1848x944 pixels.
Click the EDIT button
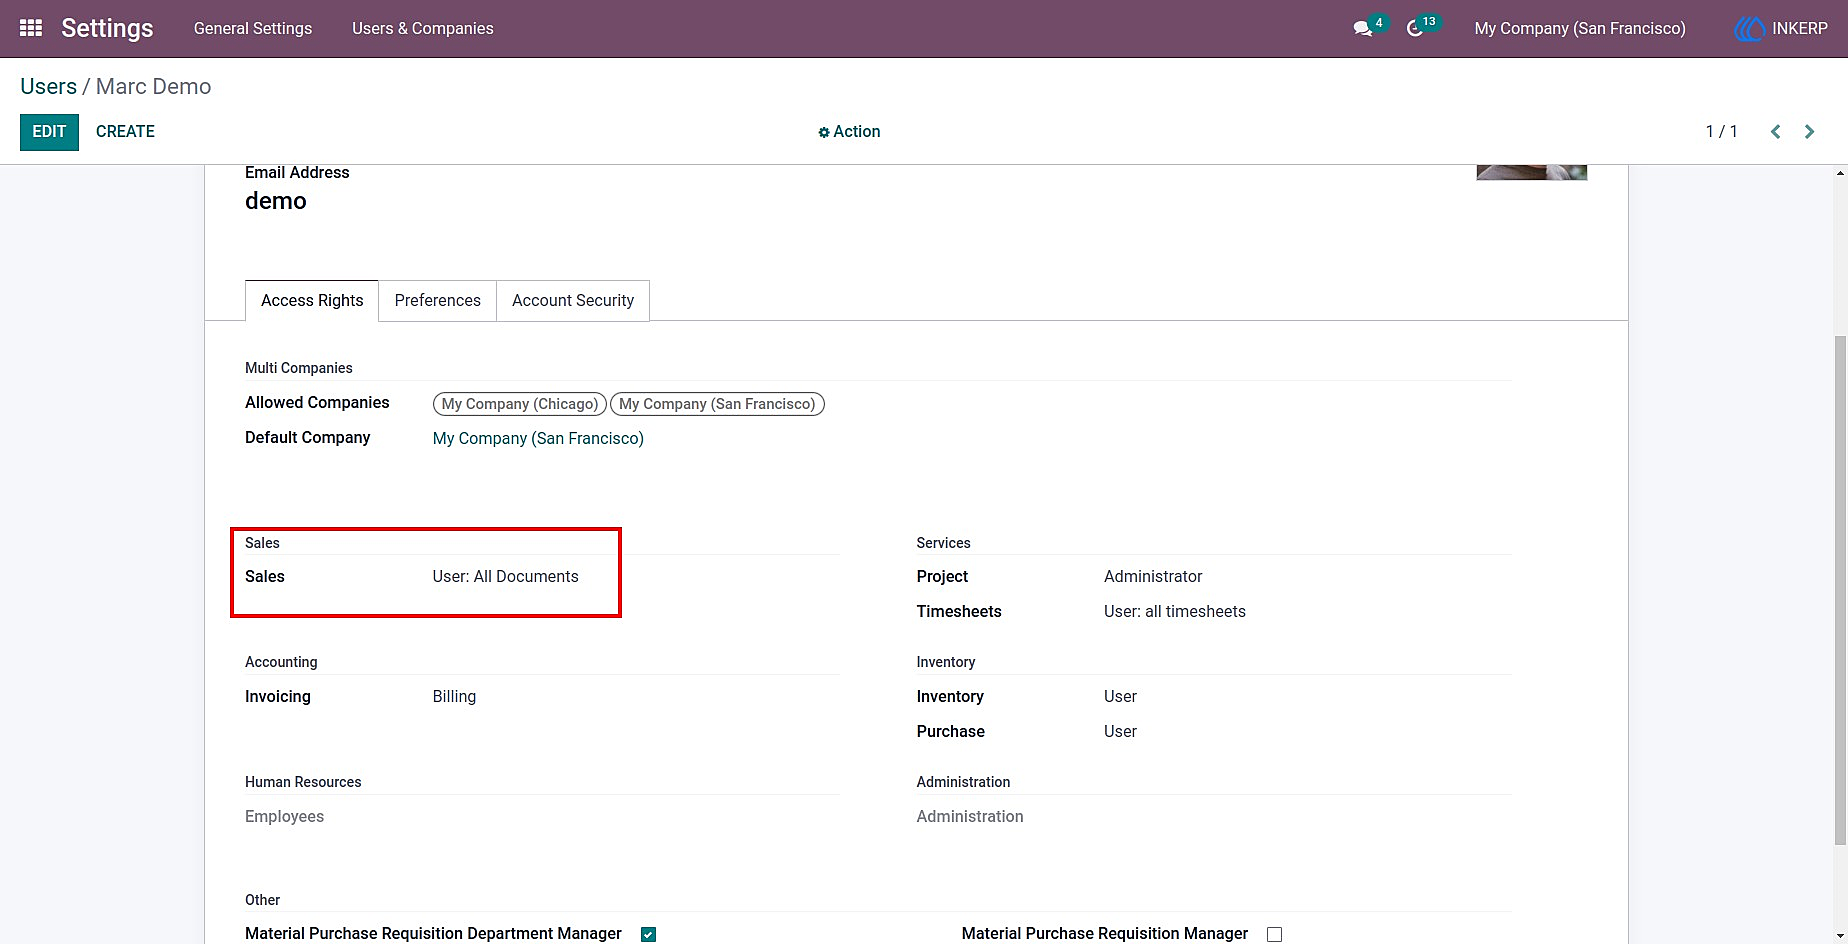[x=49, y=132]
